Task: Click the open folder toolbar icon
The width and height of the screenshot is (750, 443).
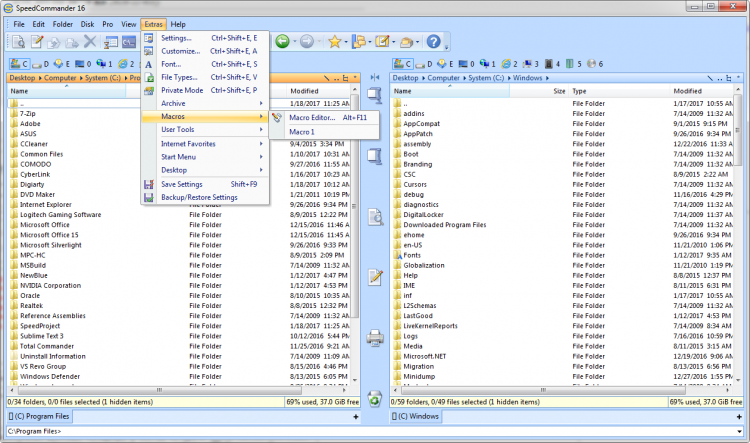Action: (406, 42)
